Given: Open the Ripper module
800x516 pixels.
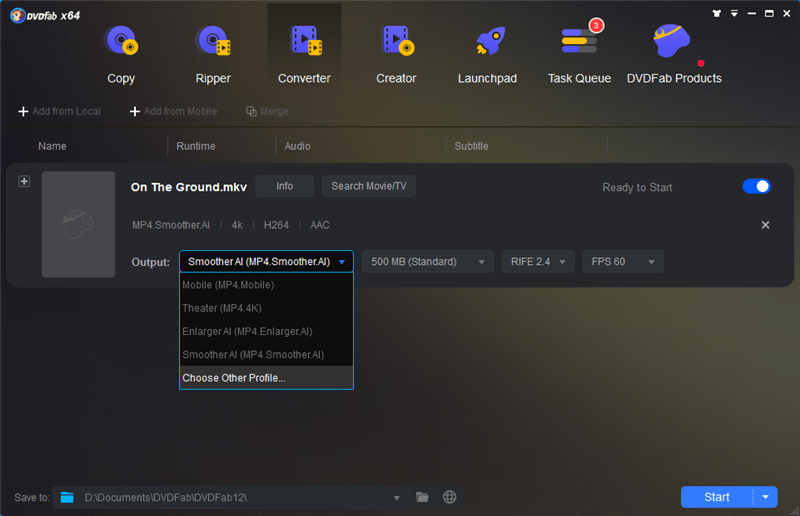Looking at the screenshot, I should (x=213, y=54).
